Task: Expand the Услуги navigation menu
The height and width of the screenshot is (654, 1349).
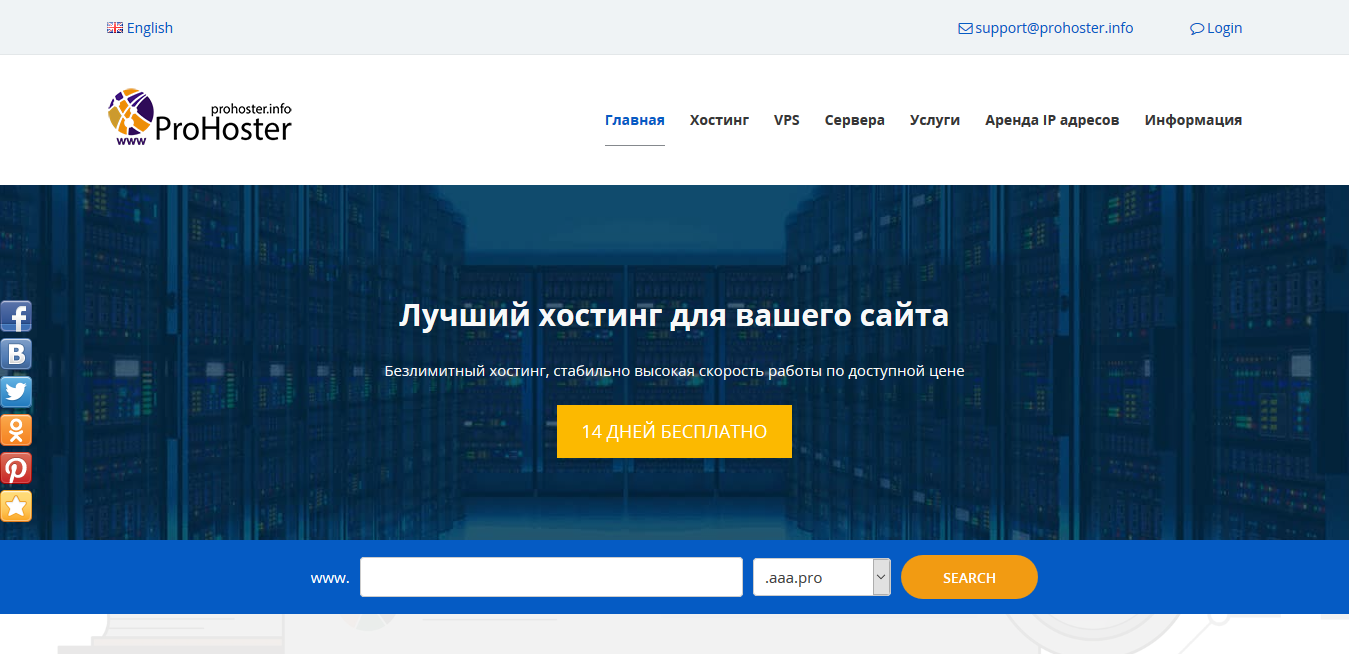Action: (934, 120)
